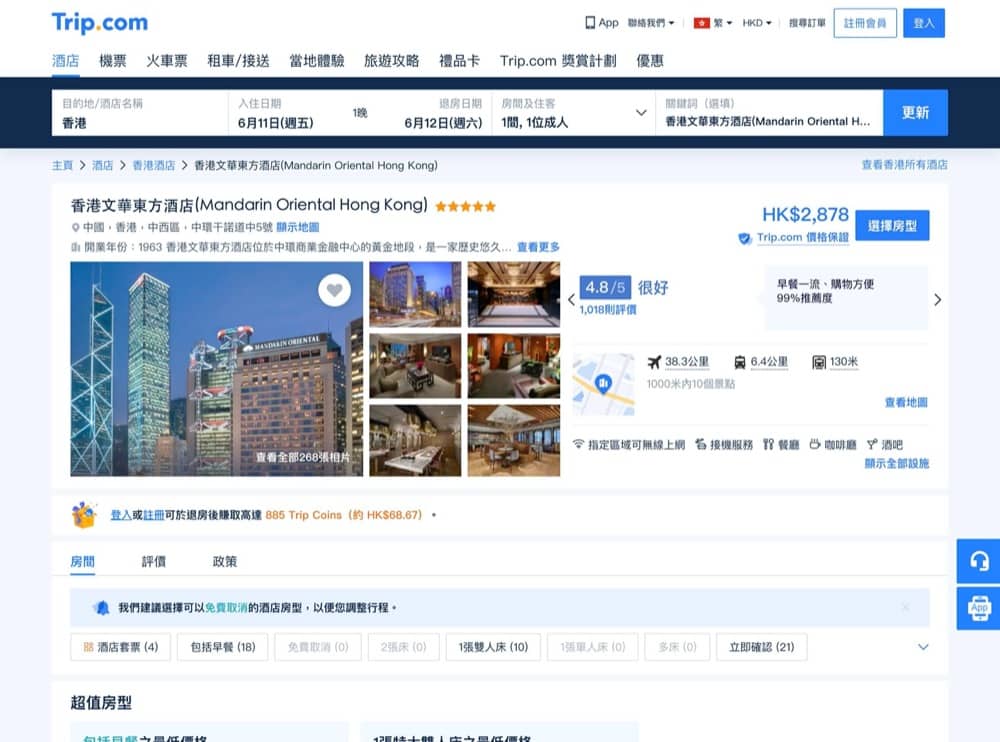Click the location pin icon by address
Viewport: 1000px width, 742px height.
pos(75,227)
